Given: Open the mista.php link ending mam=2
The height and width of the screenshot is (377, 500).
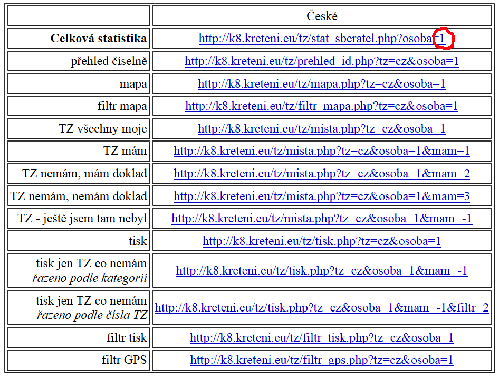Looking at the screenshot, I should tap(322, 173).
